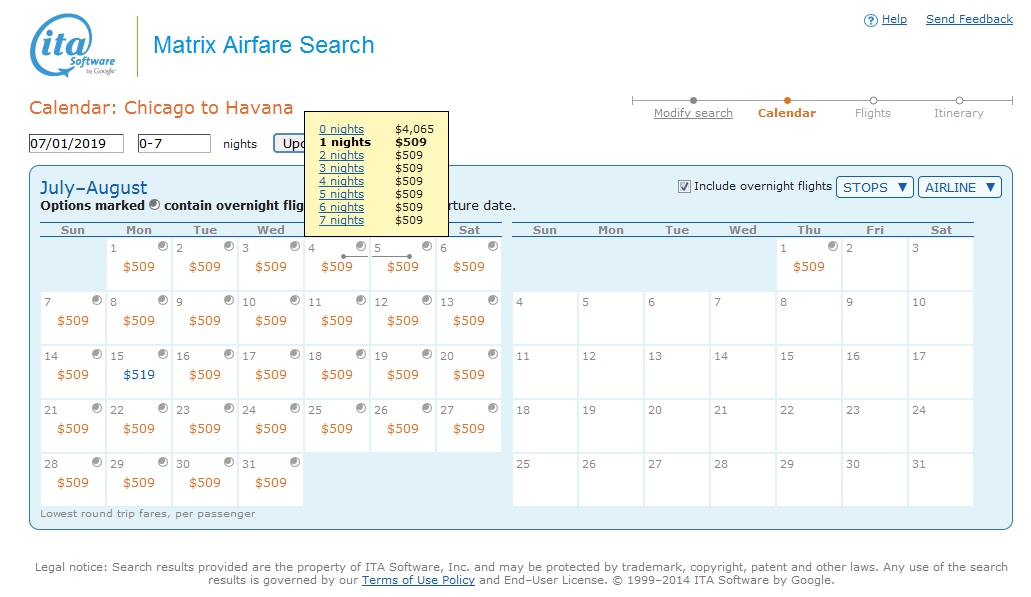The width and height of the screenshot is (1031, 597).
Task: Open the Terms of Use Policy link
Action: [x=418, y=579]
